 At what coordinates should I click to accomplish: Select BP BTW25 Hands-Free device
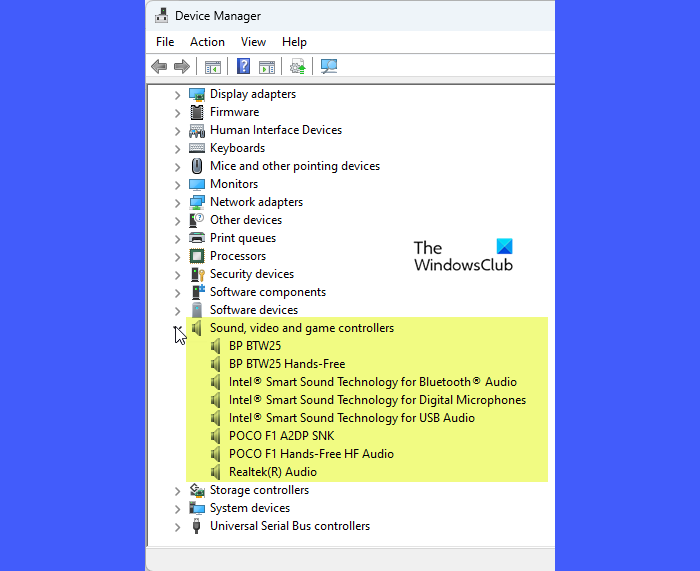click(x=287, y=364)
